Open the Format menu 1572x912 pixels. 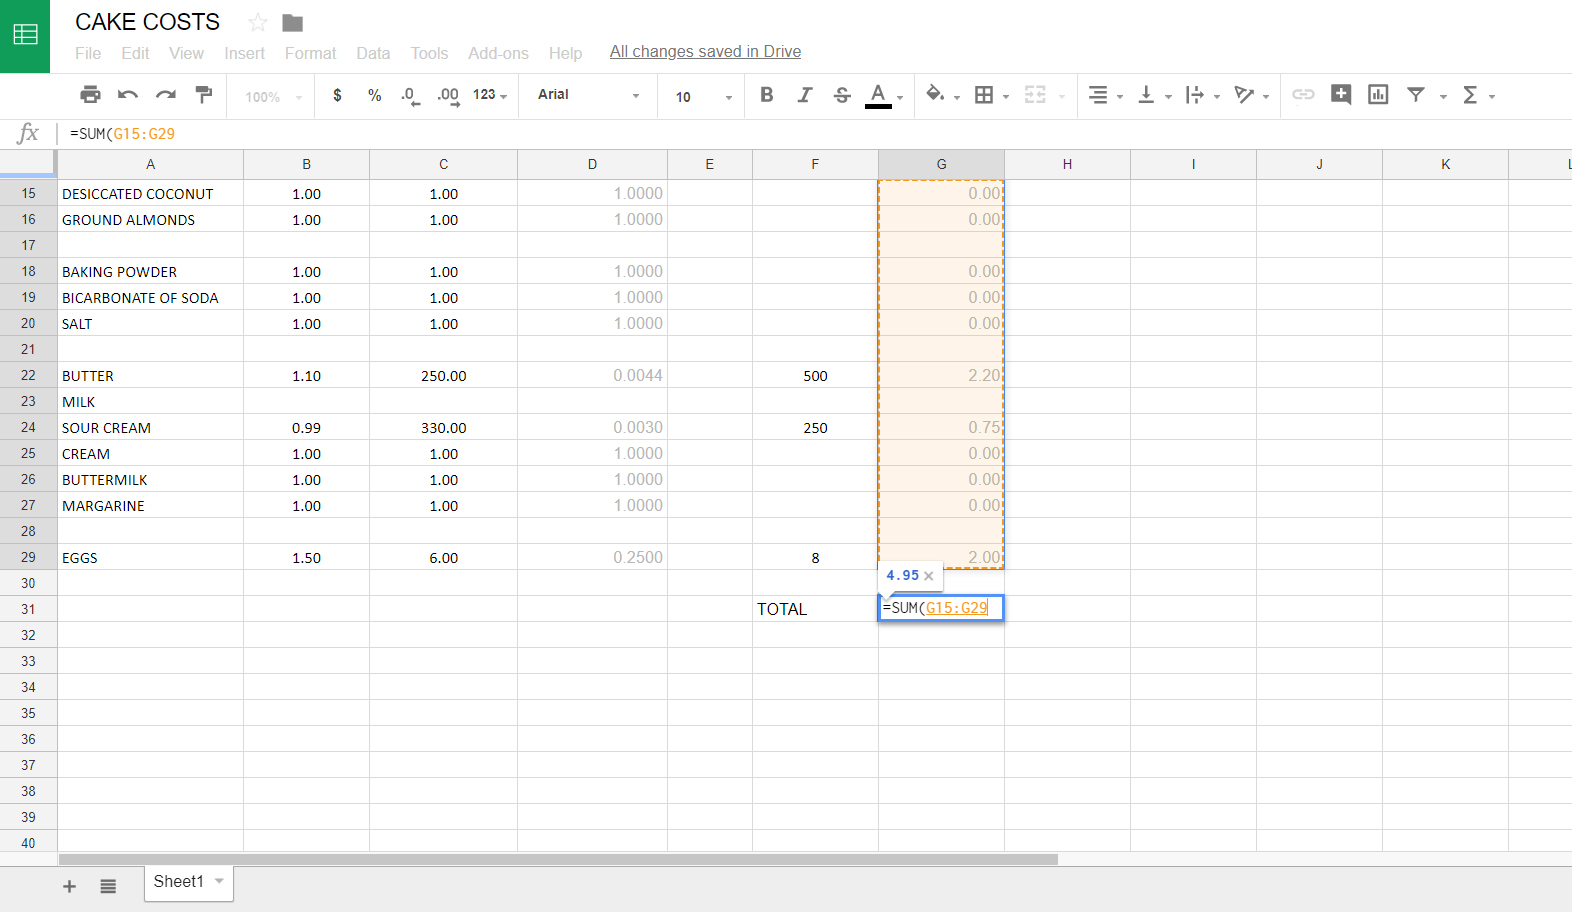[x=310, y=53]
